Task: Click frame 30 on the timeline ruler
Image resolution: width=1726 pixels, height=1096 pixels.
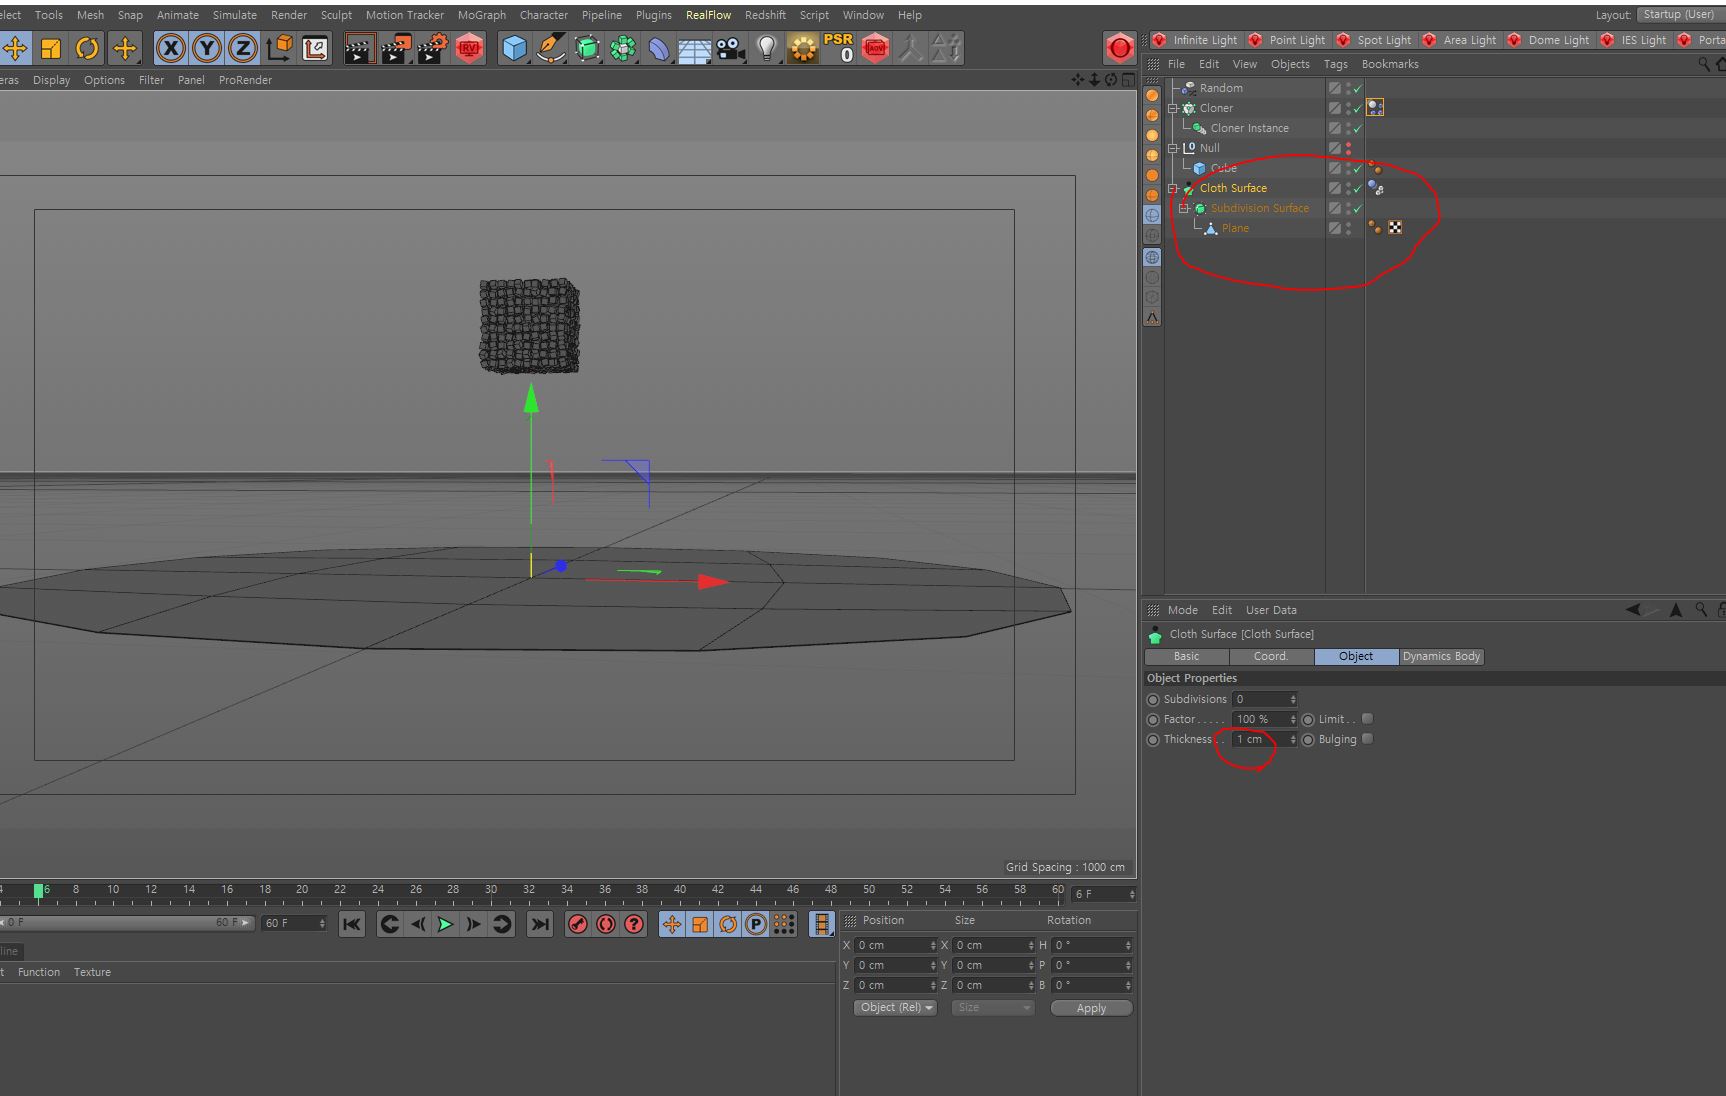Action: point(491,890)
